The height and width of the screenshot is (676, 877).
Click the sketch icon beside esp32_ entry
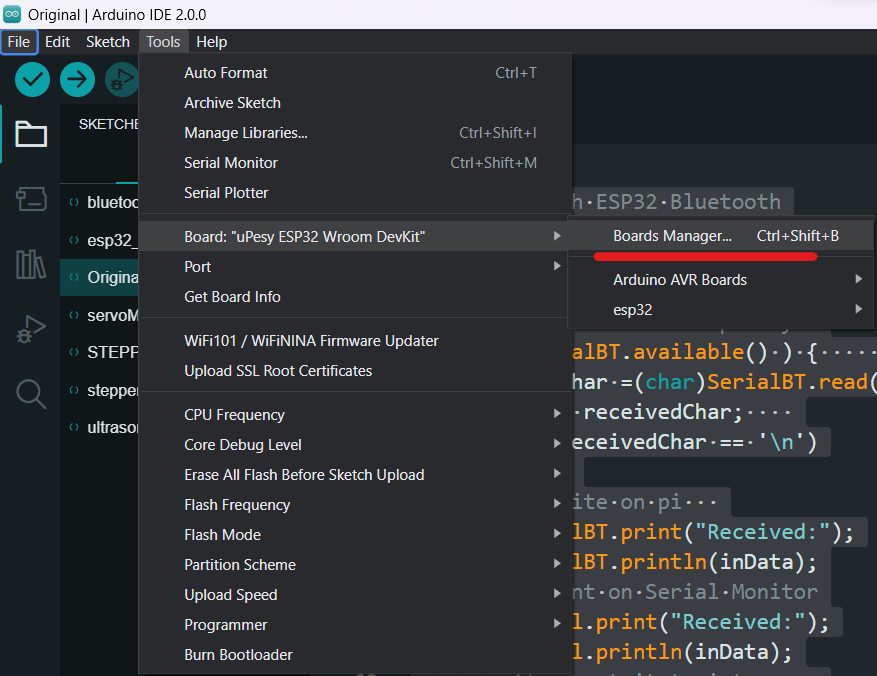click(74, 240)
